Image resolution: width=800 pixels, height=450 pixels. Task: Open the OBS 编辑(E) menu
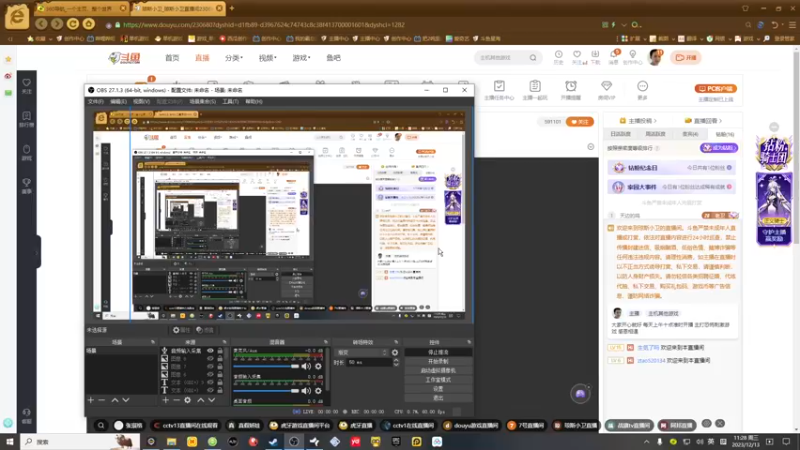(118, 102)
